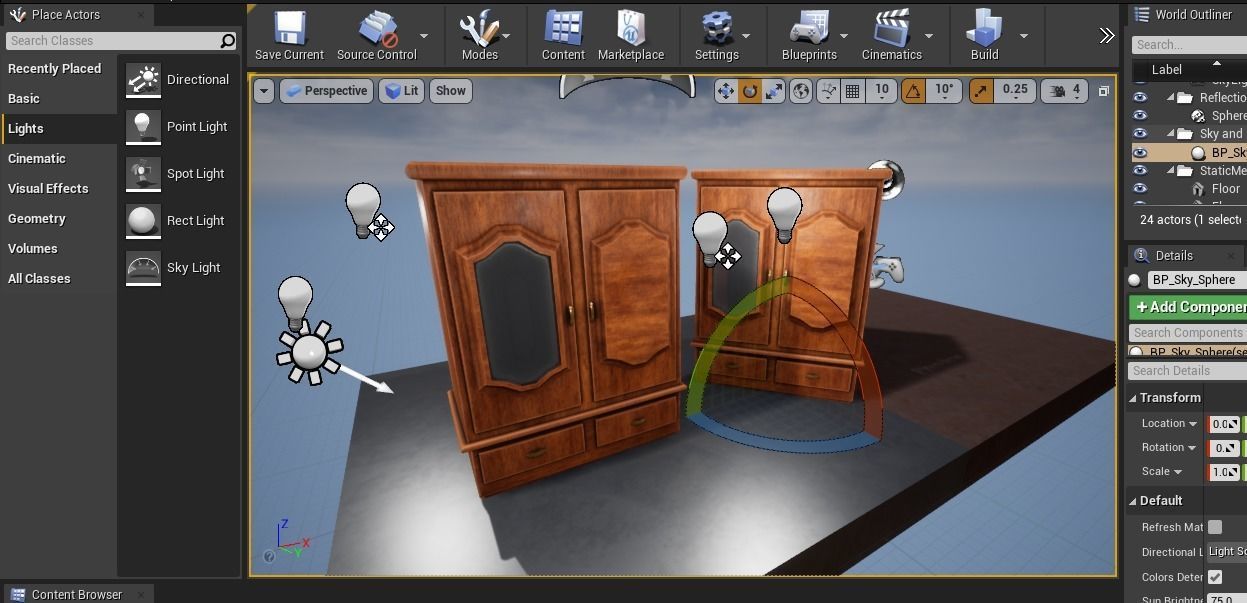Screen dimensions: 1247x603
Task: Select the Sky Light icon
Action: coord(143,268)
